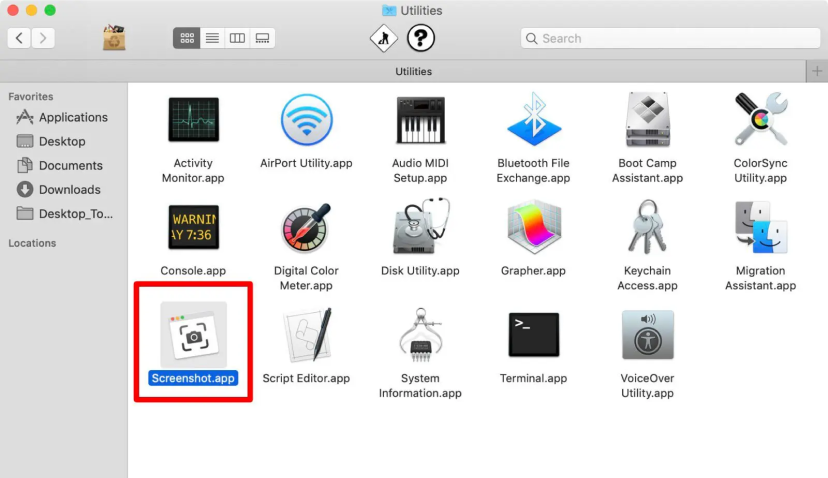Screen dimensions: 828x478
Task: Click the Script Editor.app name label
Action: coord(306,378)
